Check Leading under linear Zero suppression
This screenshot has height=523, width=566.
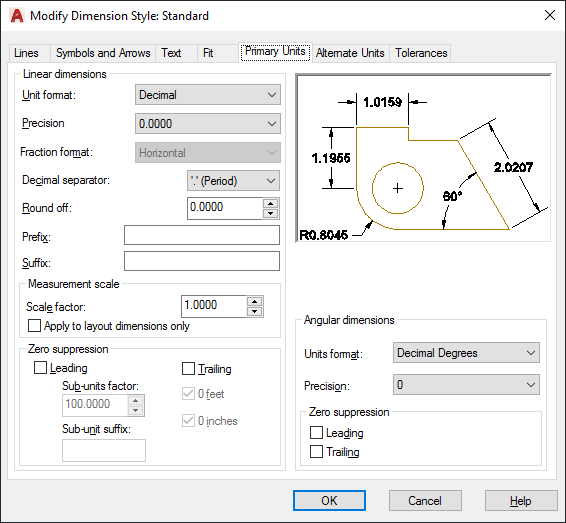click(40, 368)
